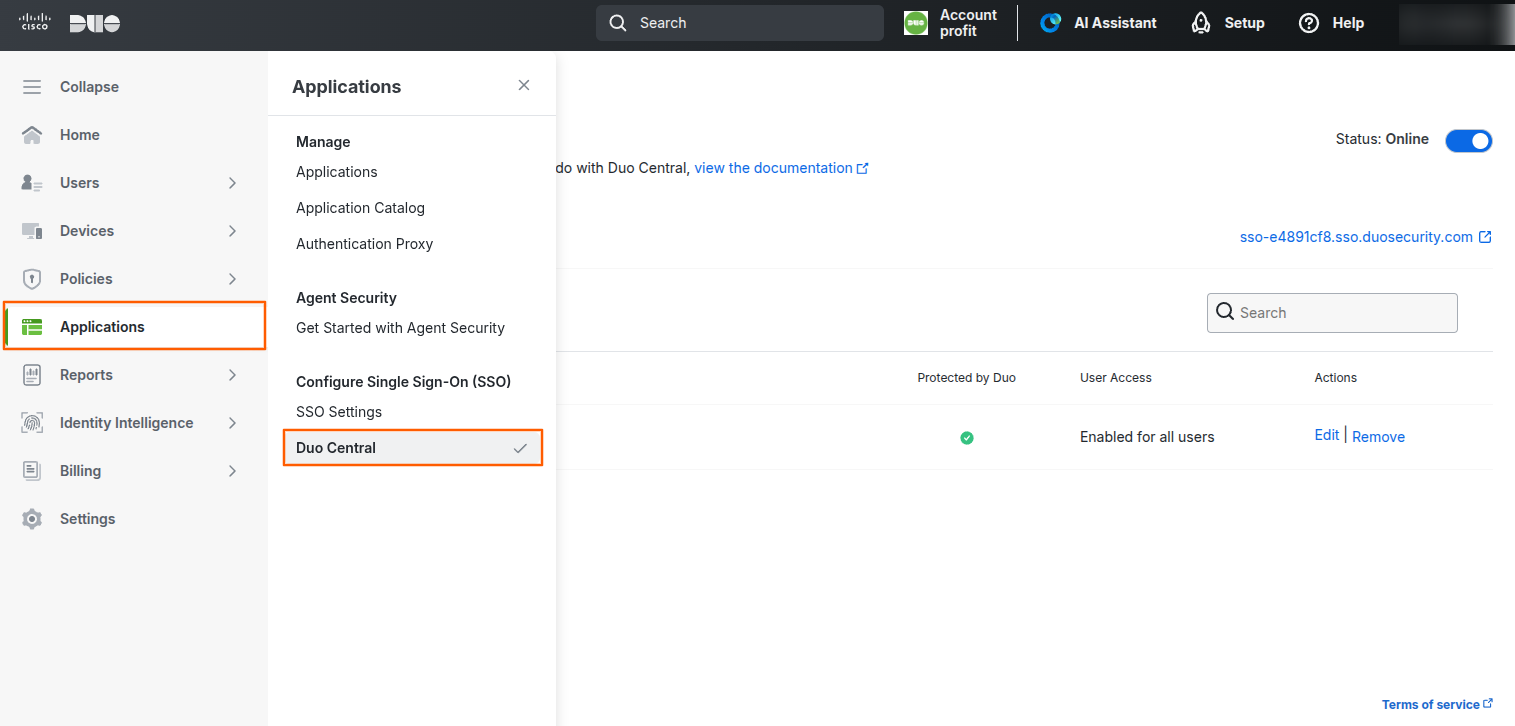Click the search magnifier icon in top bar
The height and width of the screenshot is (726, 1515).
coord(618,23)
